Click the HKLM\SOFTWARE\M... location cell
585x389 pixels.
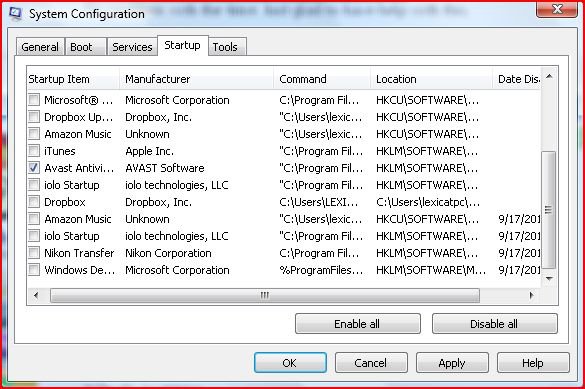click(x=431, y=270)
